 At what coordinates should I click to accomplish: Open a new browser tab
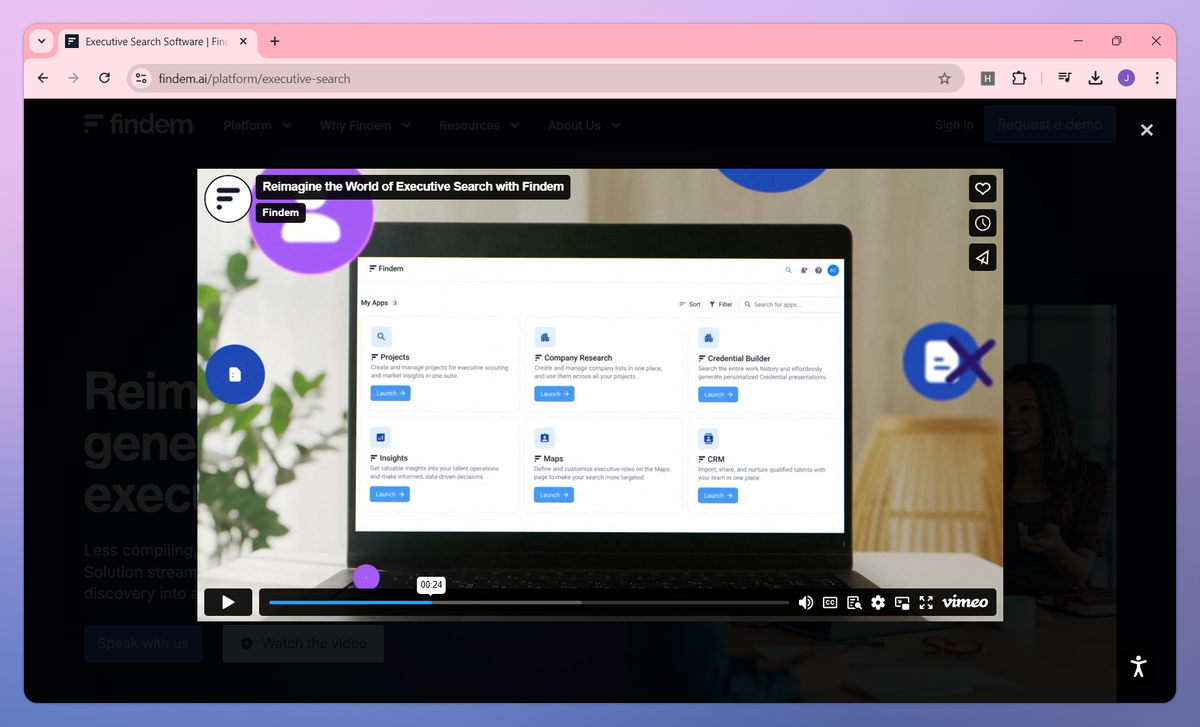click(x=275, y=41)
